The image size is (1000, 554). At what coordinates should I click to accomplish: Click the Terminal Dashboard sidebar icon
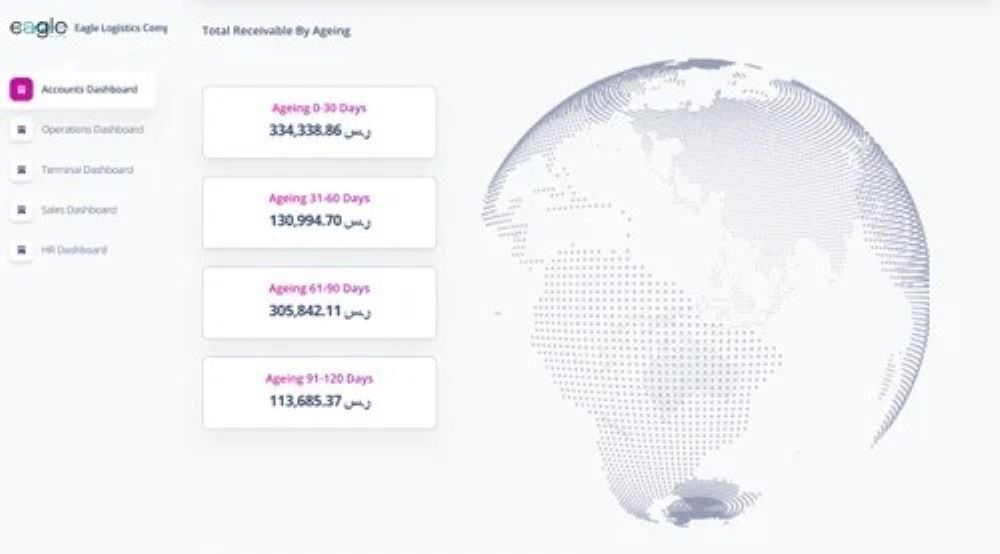[x=21, y=170]
